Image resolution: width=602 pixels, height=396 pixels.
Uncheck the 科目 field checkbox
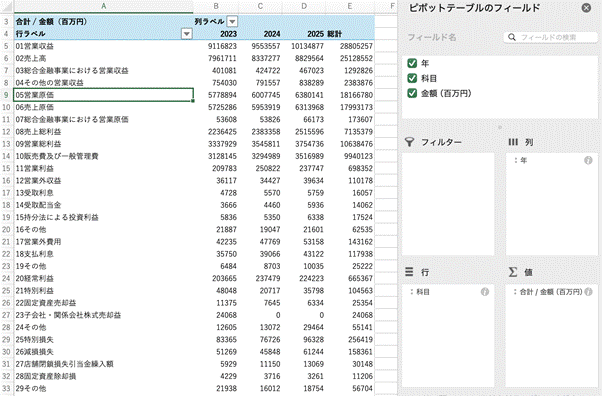[x=412, y=78]
